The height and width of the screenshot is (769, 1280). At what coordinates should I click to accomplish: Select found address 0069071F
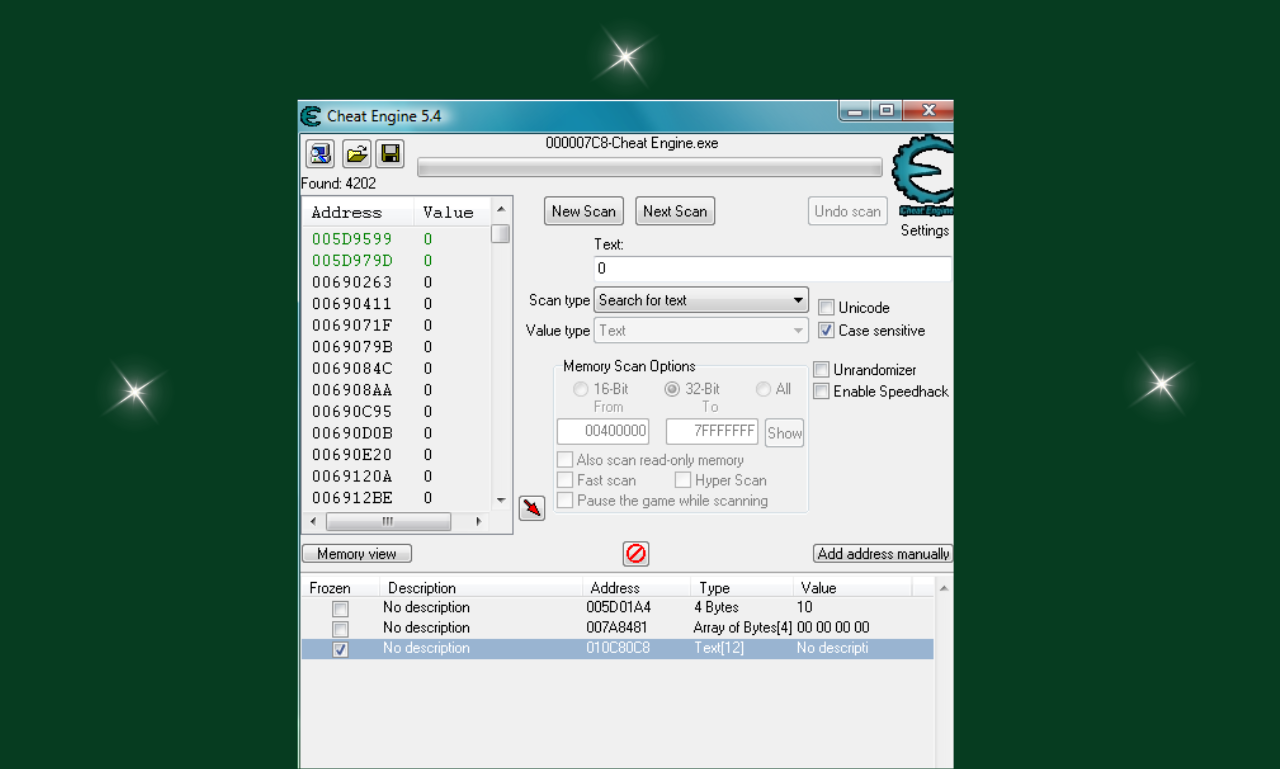click(352, 325)
